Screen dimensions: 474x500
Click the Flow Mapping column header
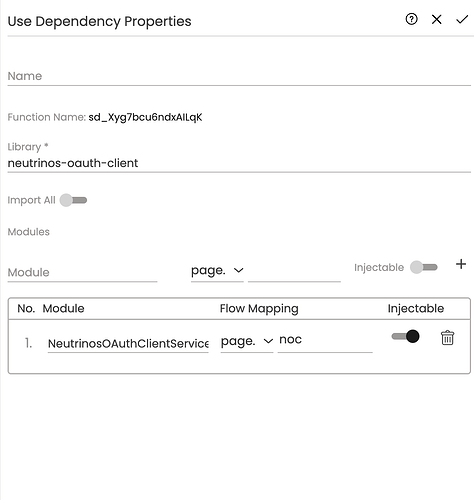pyautogui.click(x=259, y=309)
